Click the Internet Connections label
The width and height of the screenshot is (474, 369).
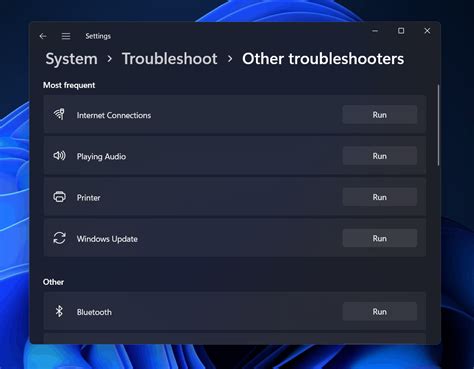pos(114,115)
